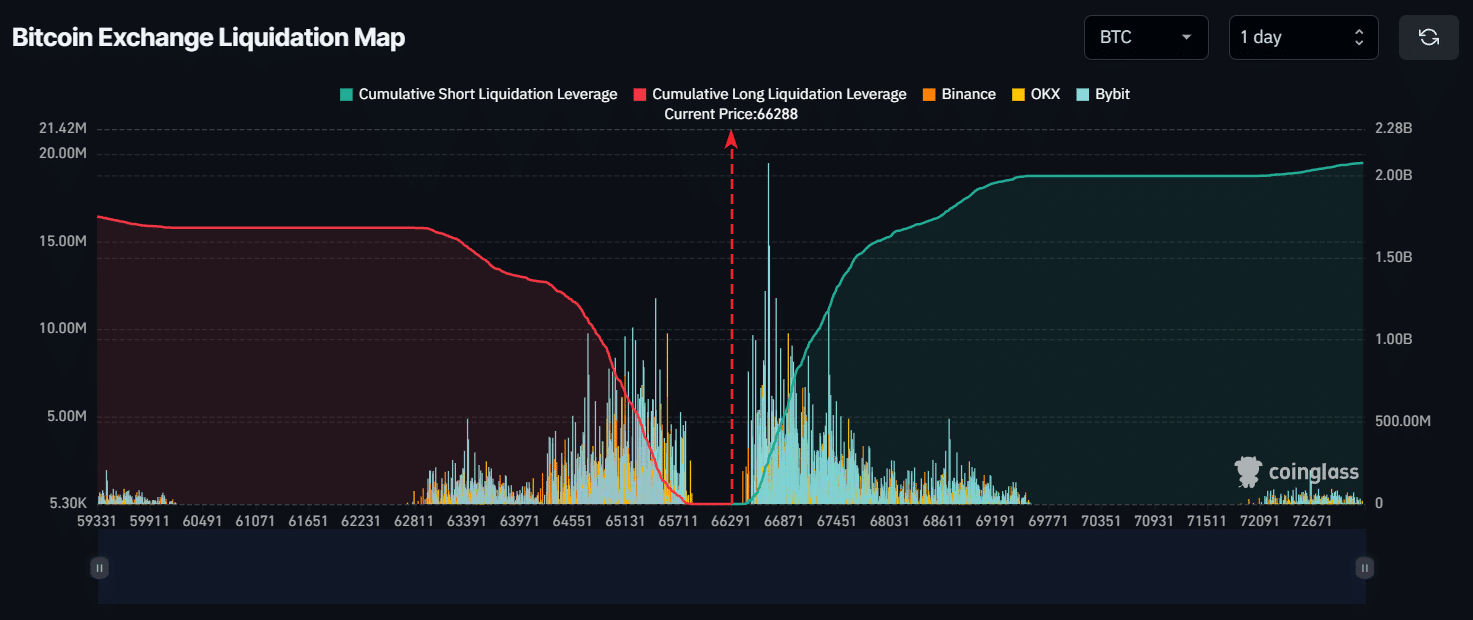Click the refresh chart icon button
This screenshot has height=620, width=1473.
[x=1429, y=37]
